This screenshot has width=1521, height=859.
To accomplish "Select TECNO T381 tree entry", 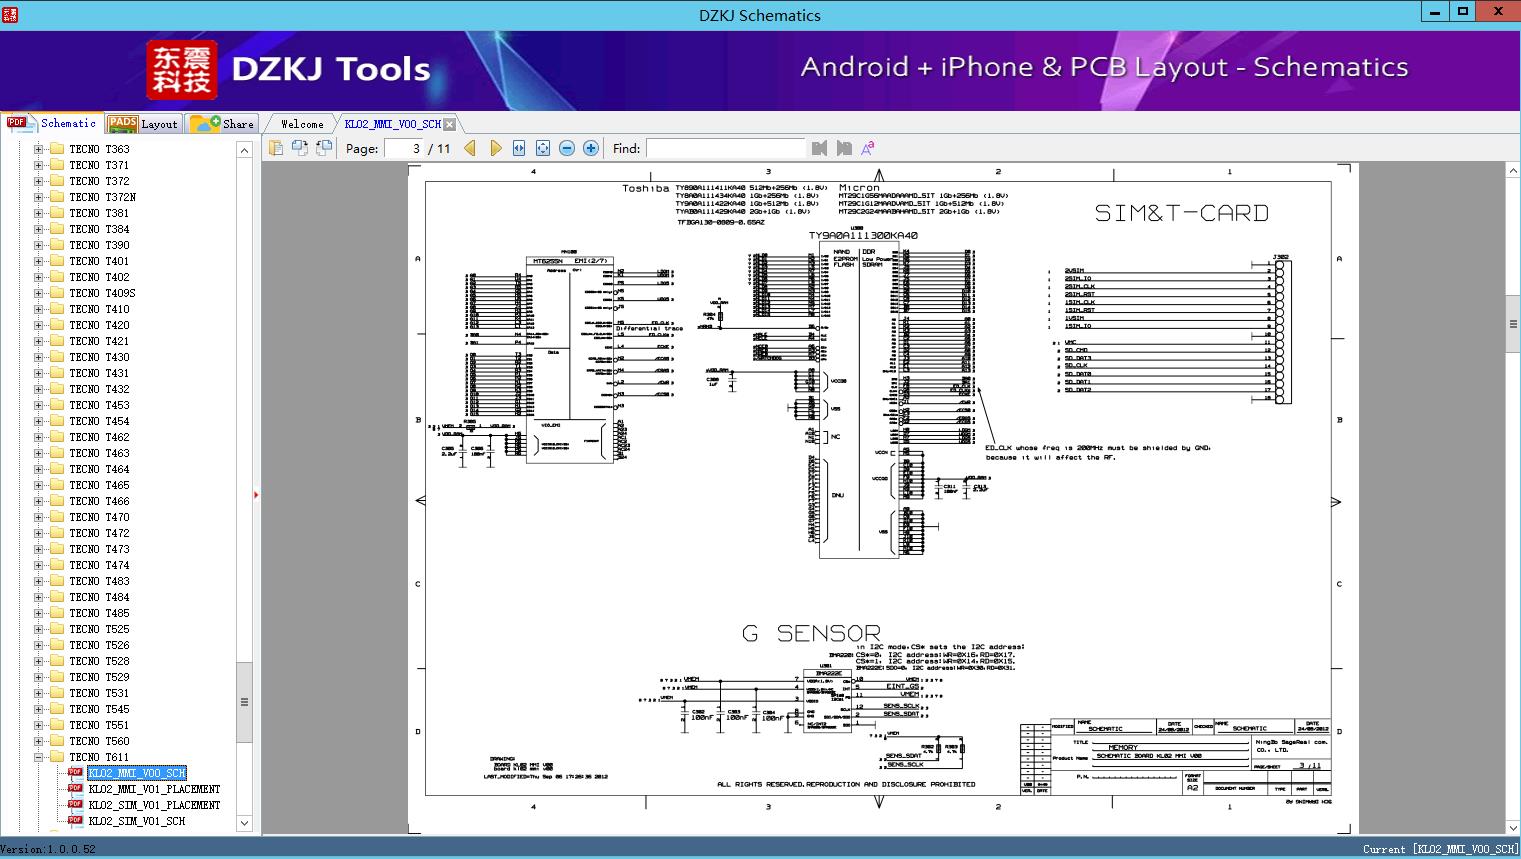I will point(99,213).
